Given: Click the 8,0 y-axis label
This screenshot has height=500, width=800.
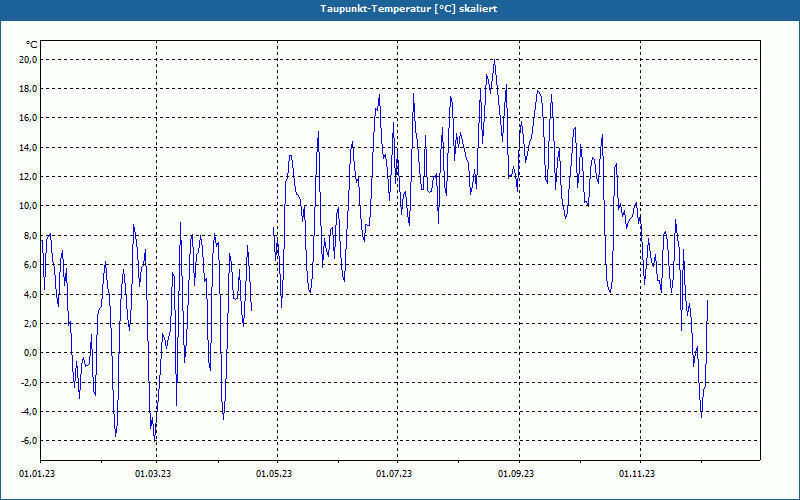Looking at the screenshot, I should pyautogui.click(x=30, y=236).
